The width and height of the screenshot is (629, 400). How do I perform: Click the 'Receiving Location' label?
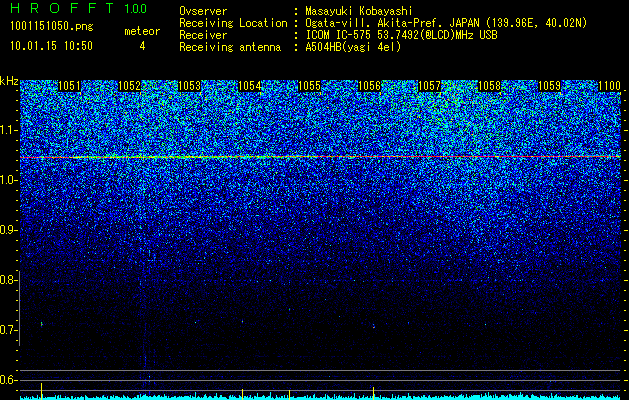tap(233, 23)
